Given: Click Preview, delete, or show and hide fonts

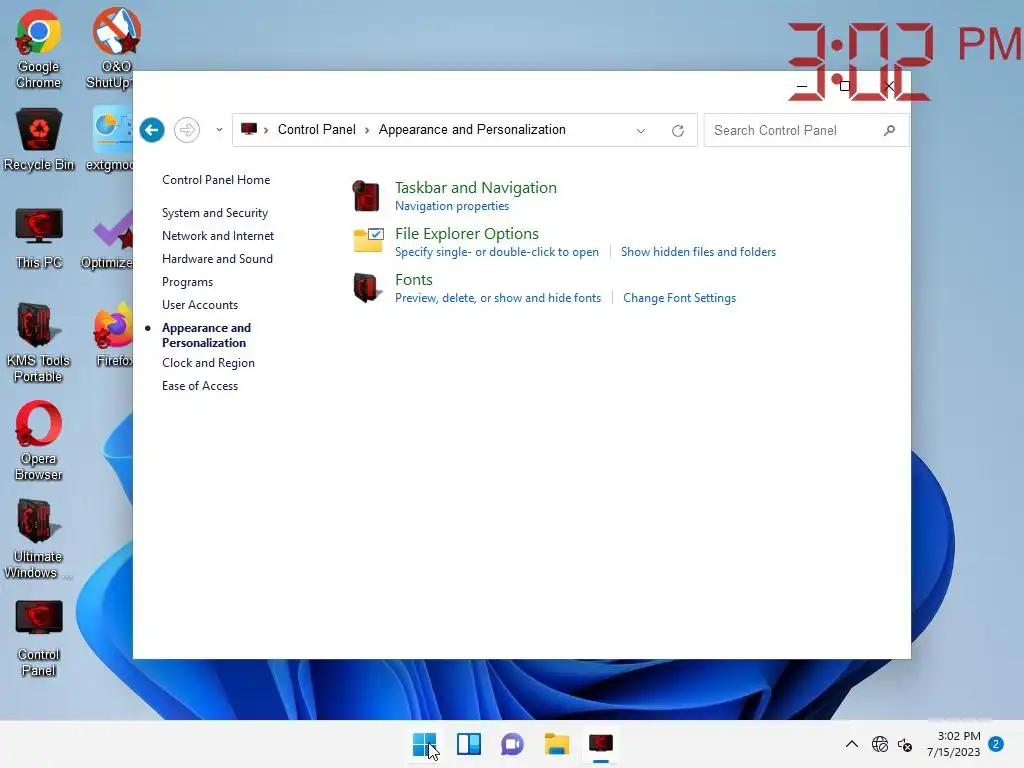Looking at the screenshot, I should [x=498, y=298].
